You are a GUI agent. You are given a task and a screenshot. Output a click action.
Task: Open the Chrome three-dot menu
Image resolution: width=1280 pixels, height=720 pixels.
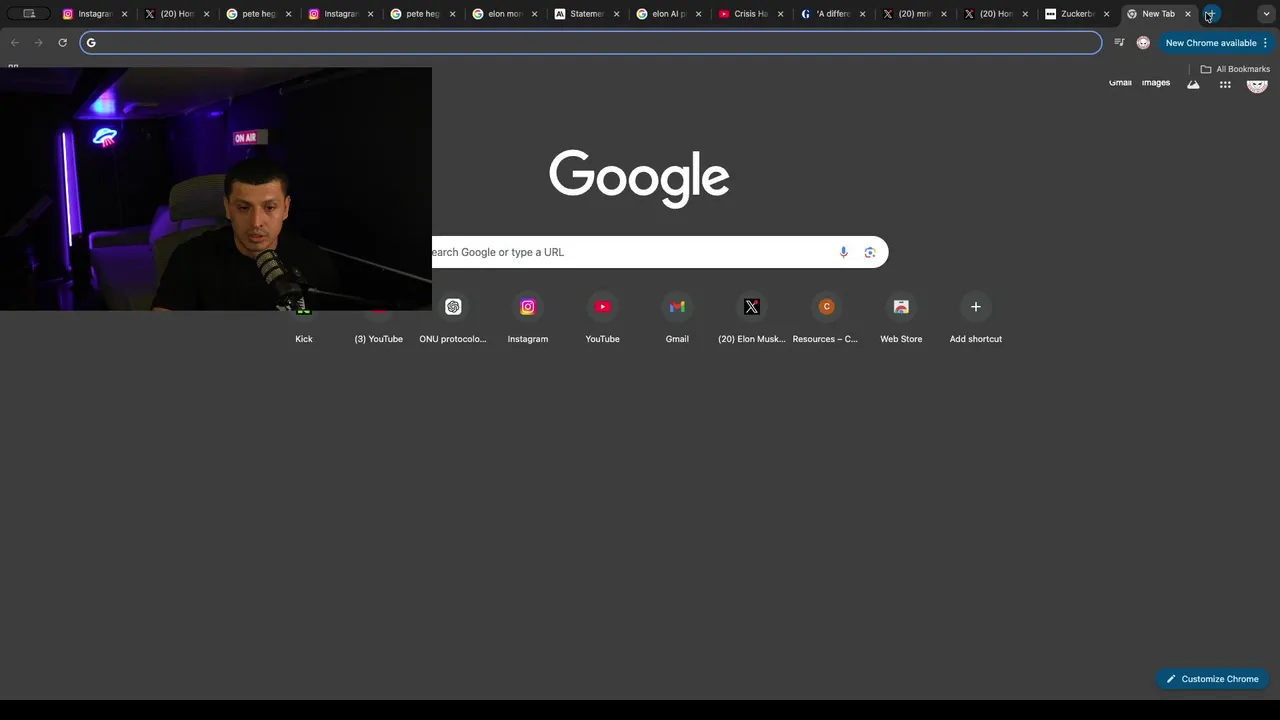(x=1265, y=43)
